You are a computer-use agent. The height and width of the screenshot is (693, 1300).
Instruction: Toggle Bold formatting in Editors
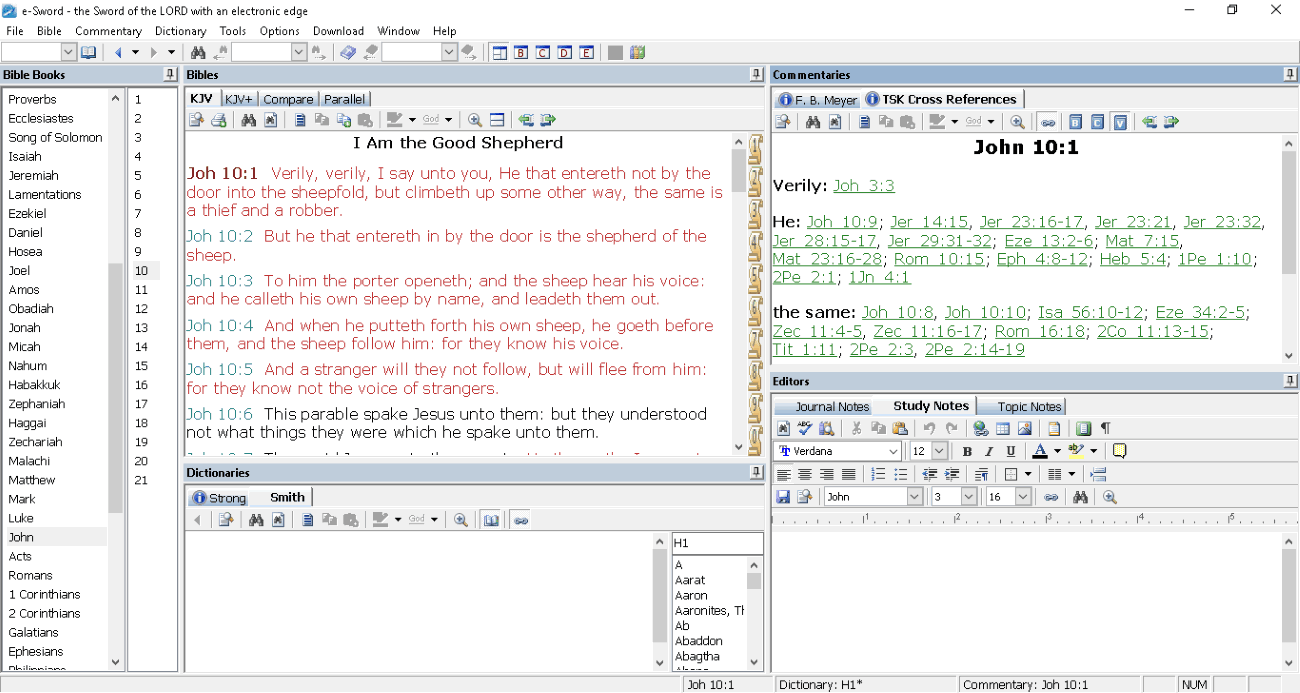pyautogui.click(x=967, y=451)
